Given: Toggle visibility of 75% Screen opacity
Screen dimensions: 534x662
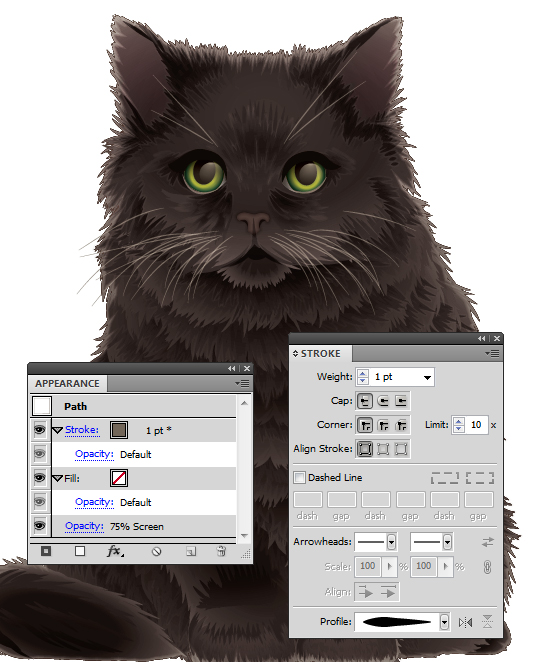Looking at the screenshot, I should tap(40, 526).
